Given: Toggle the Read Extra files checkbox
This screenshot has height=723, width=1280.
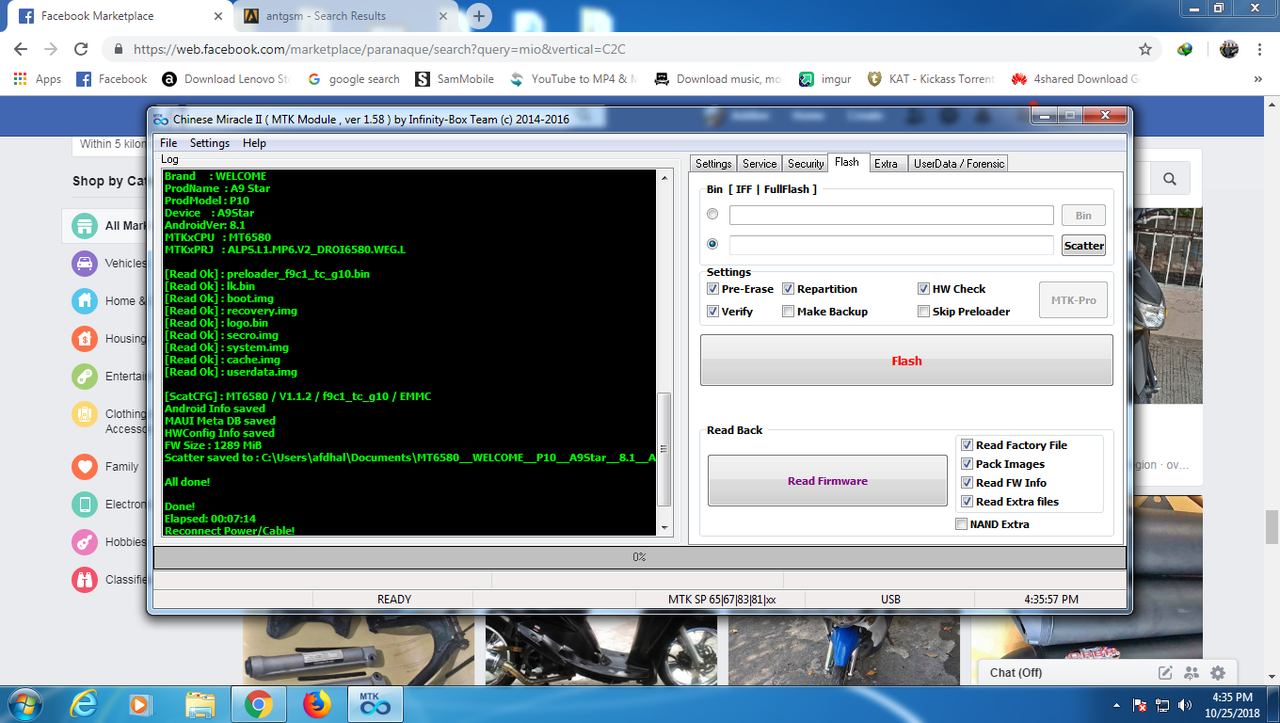Looking at the screenshot, I should [967, 502].
